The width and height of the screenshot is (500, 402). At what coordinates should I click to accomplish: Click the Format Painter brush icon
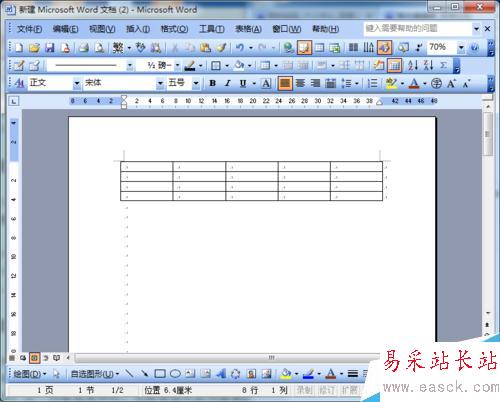[221, 48]
